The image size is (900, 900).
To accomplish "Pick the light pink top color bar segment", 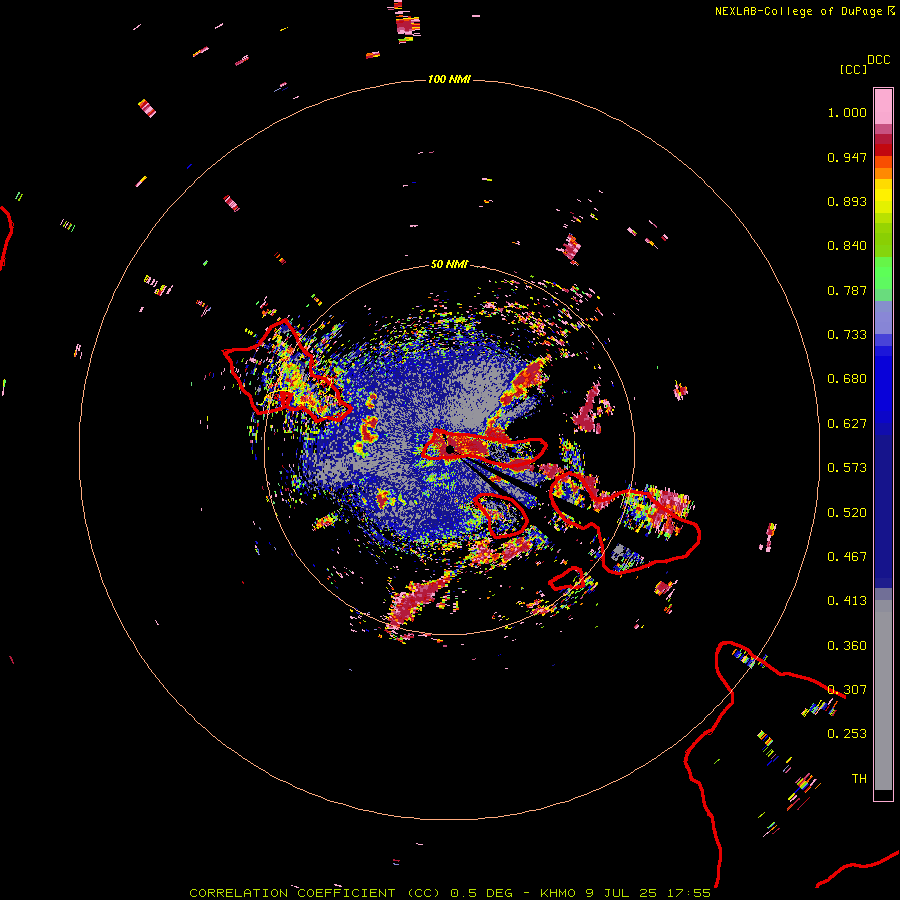I will pyautogui.click(x=883, y=107).
